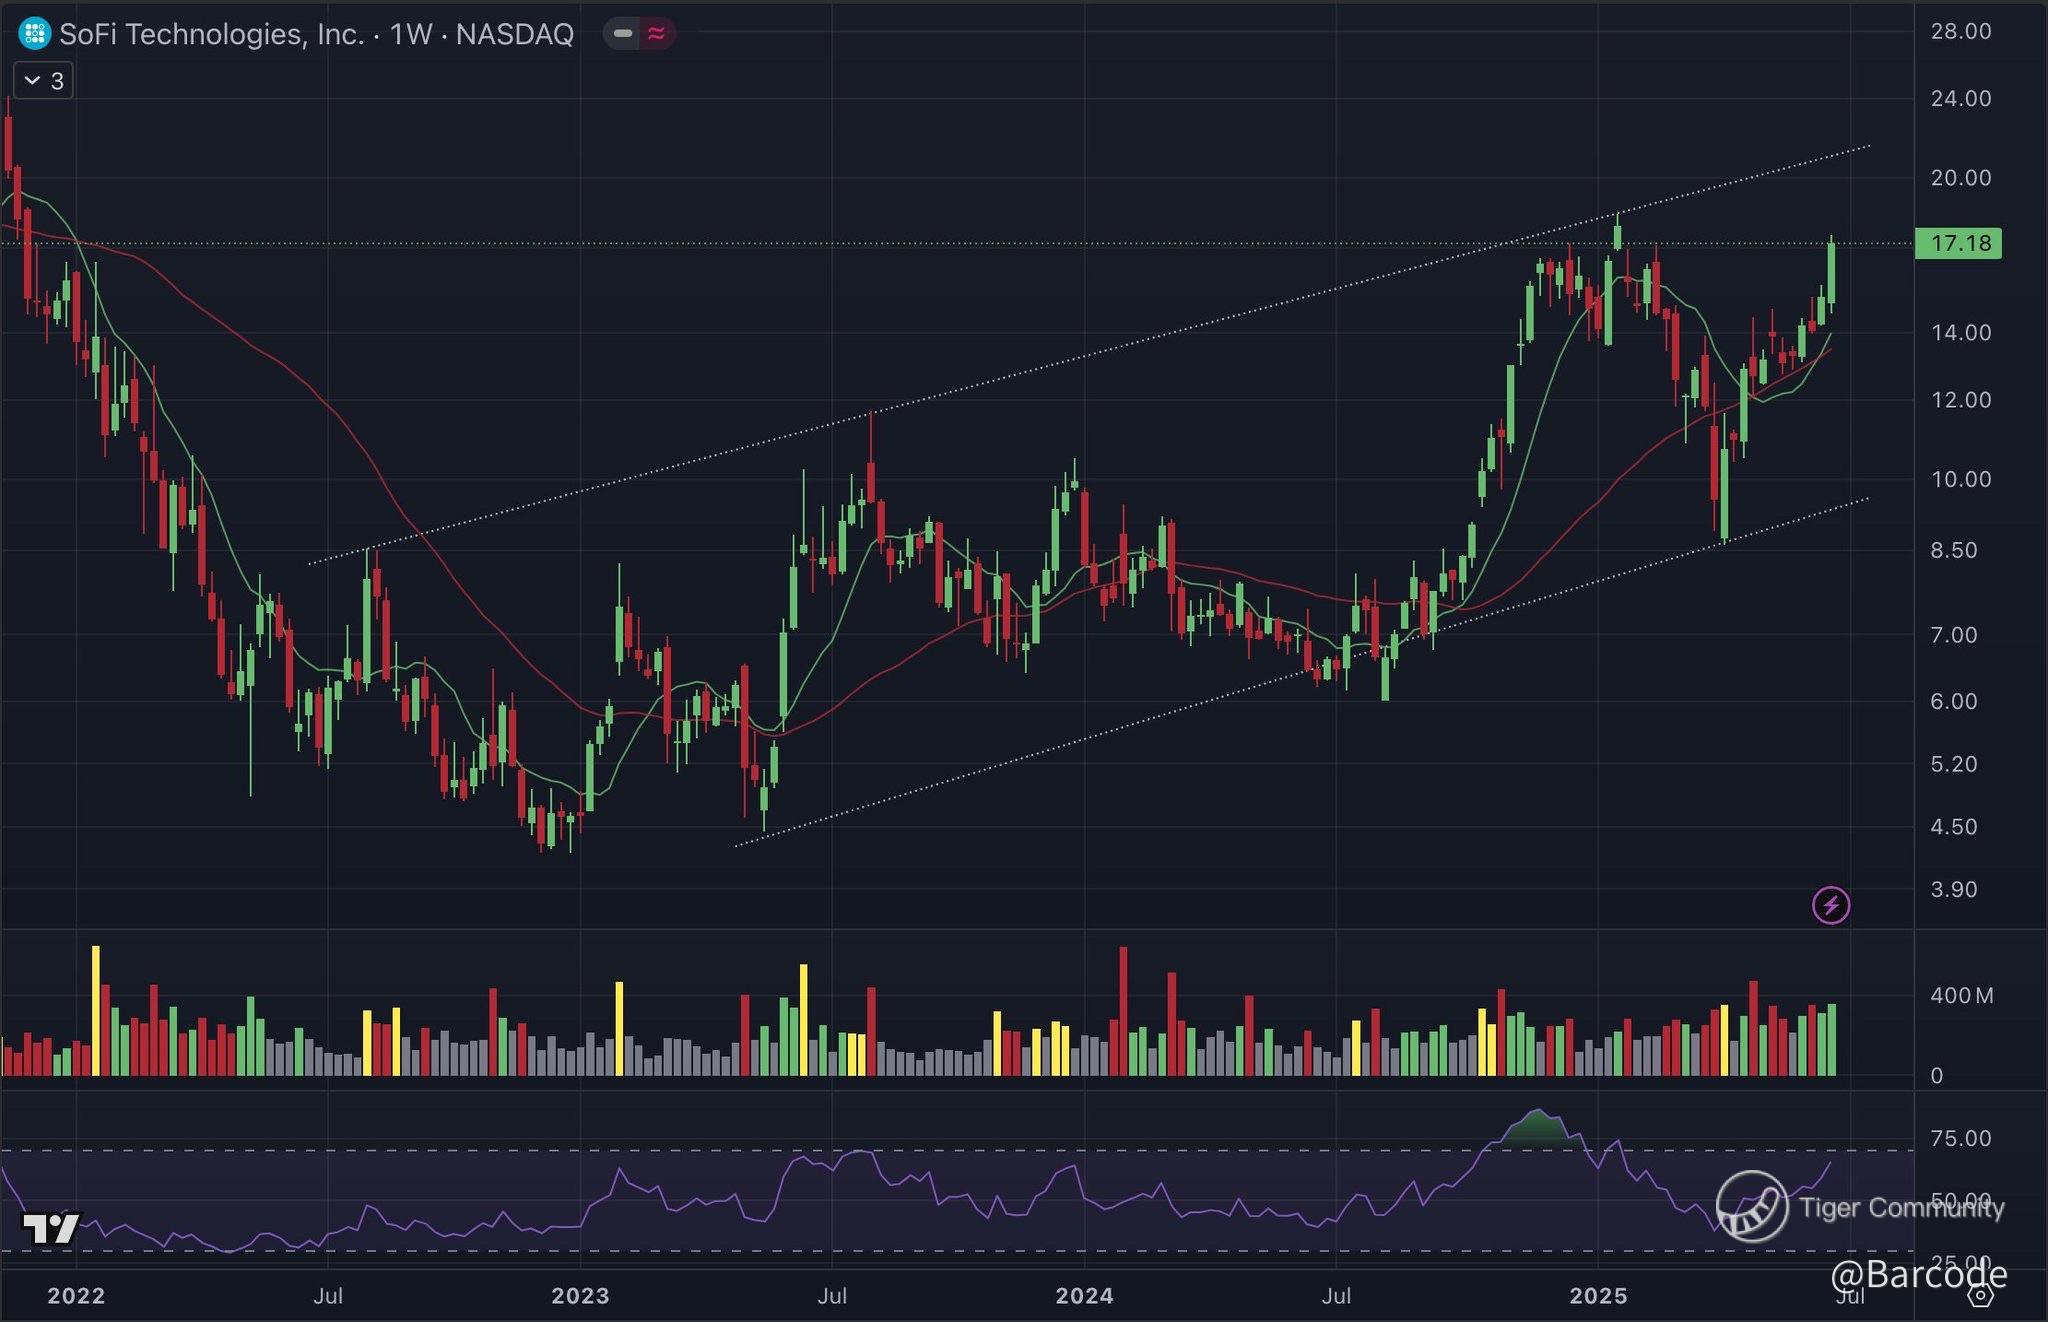The width and height of the screenshot is (2048, 1322).
Task: Click the 2024 label on time axis
Action: click(1084, 1296)
